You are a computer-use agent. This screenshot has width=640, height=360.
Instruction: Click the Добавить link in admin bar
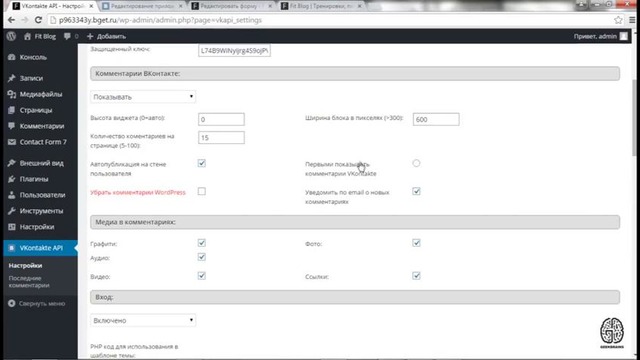[x=111, y=36]
